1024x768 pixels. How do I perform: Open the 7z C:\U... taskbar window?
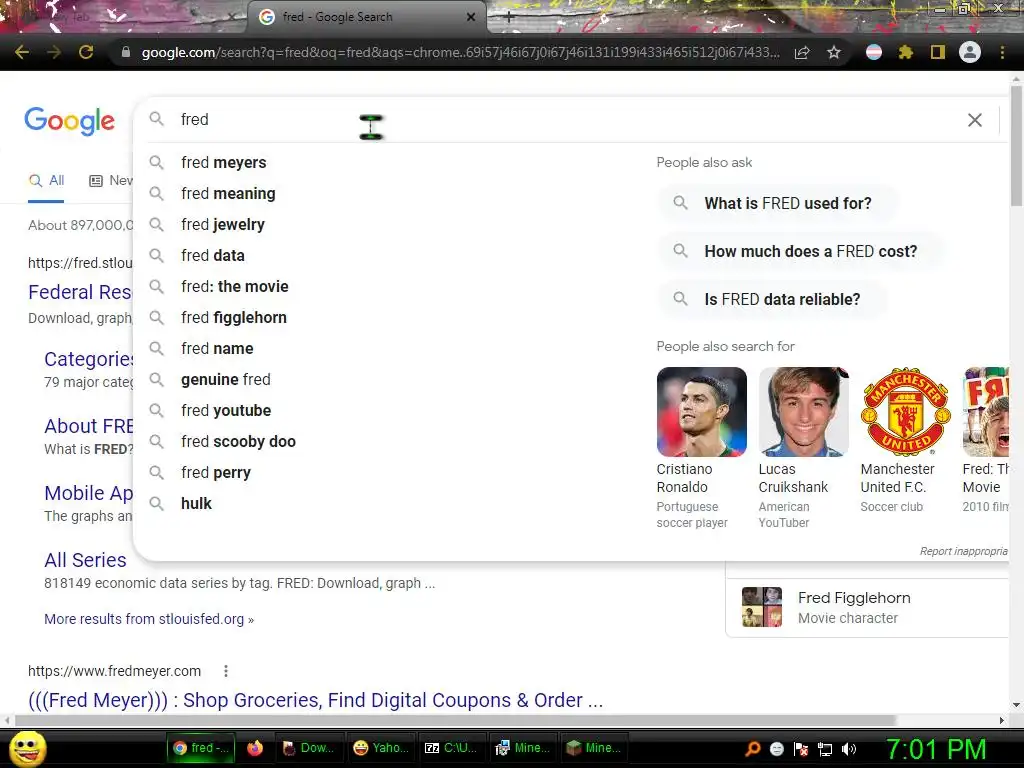click(451, 748)
